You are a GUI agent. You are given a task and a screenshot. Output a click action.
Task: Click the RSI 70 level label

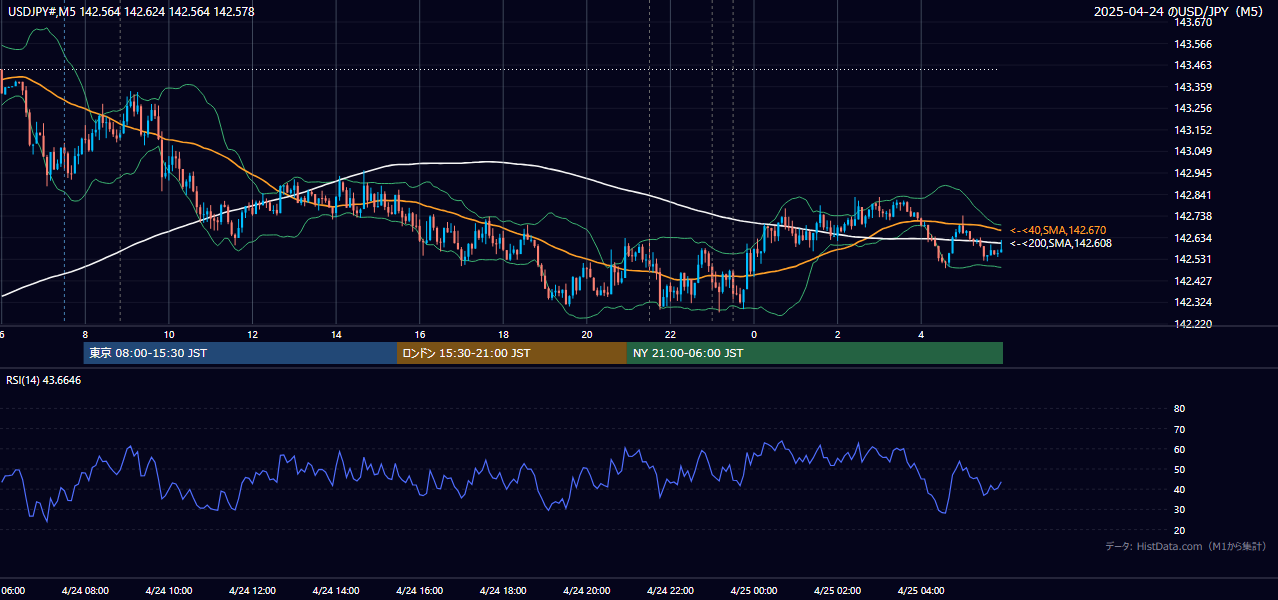click(1179, 429)
